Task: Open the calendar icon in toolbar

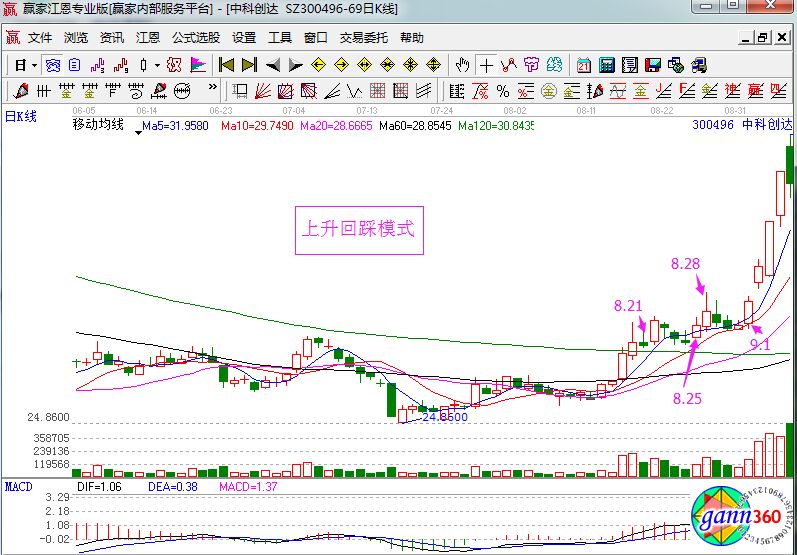Action: pos(584,65)
